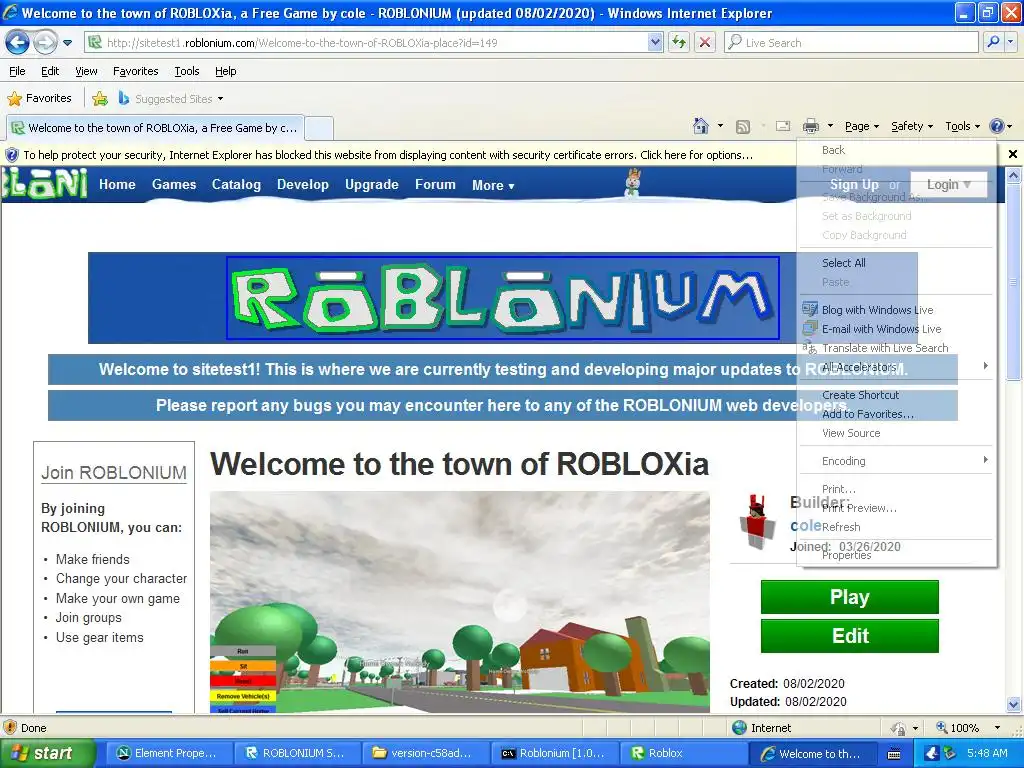The width and height of the screenshot is (1024, 768).
Task: Click the green Play button
Action: (x=850, y=597)
